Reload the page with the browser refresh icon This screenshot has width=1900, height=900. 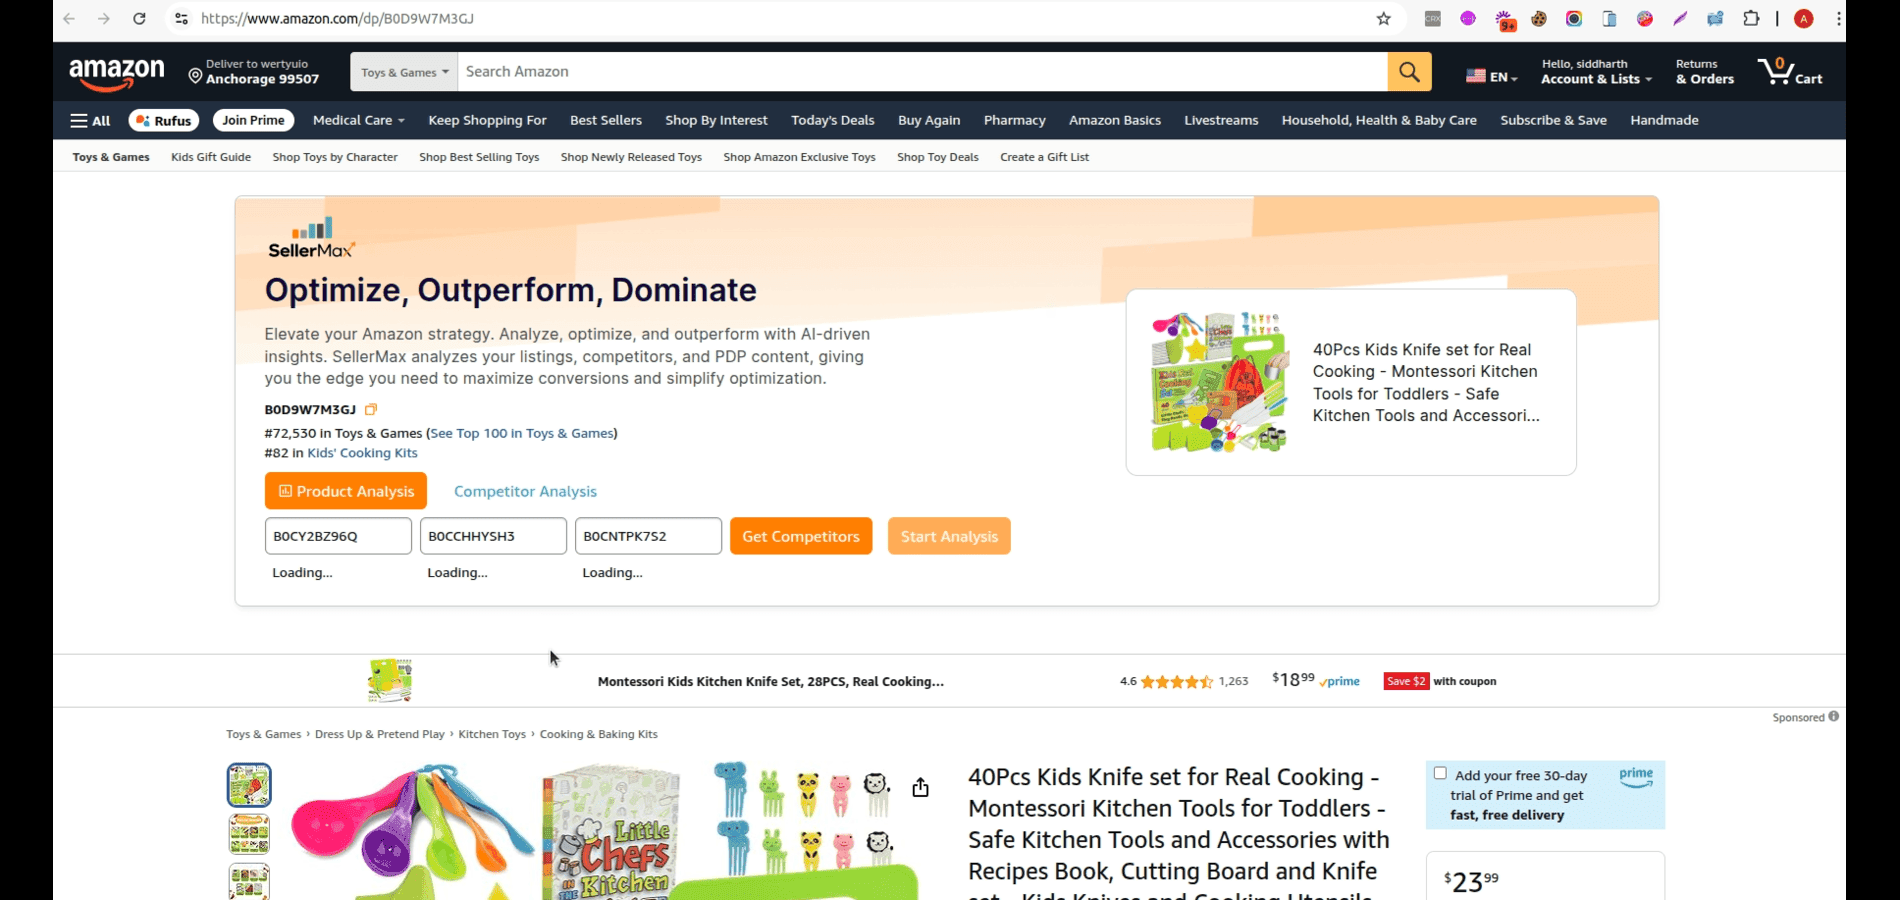[140, 18]
